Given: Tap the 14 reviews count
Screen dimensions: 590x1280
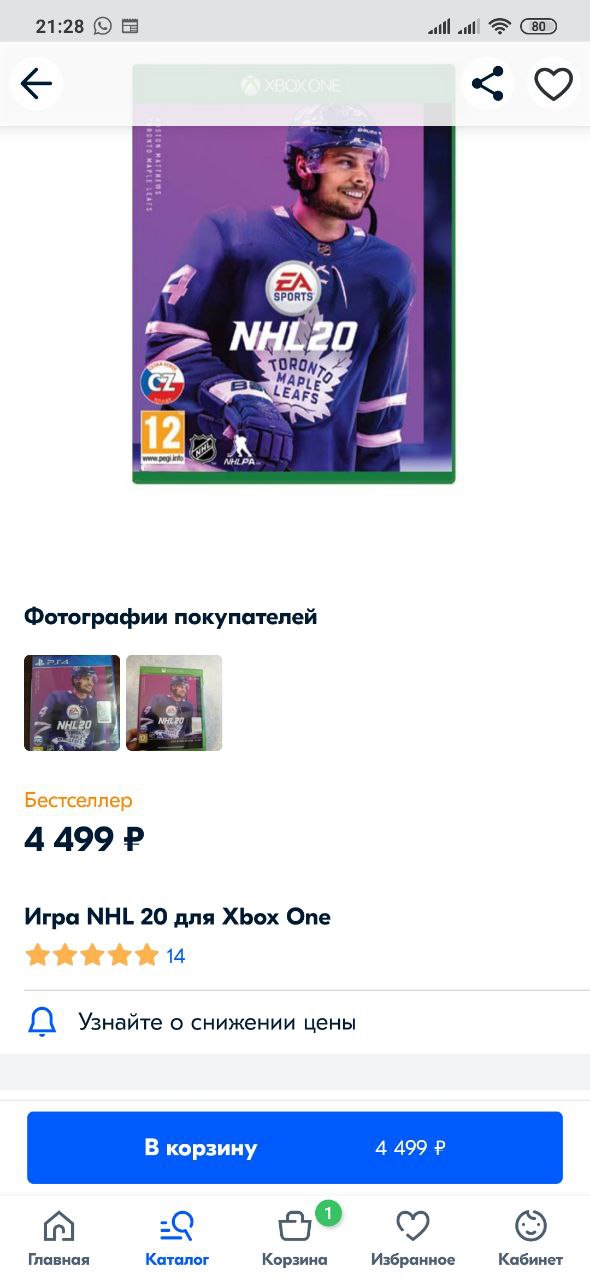Looking at the screenshot, I should coord(176,956).
